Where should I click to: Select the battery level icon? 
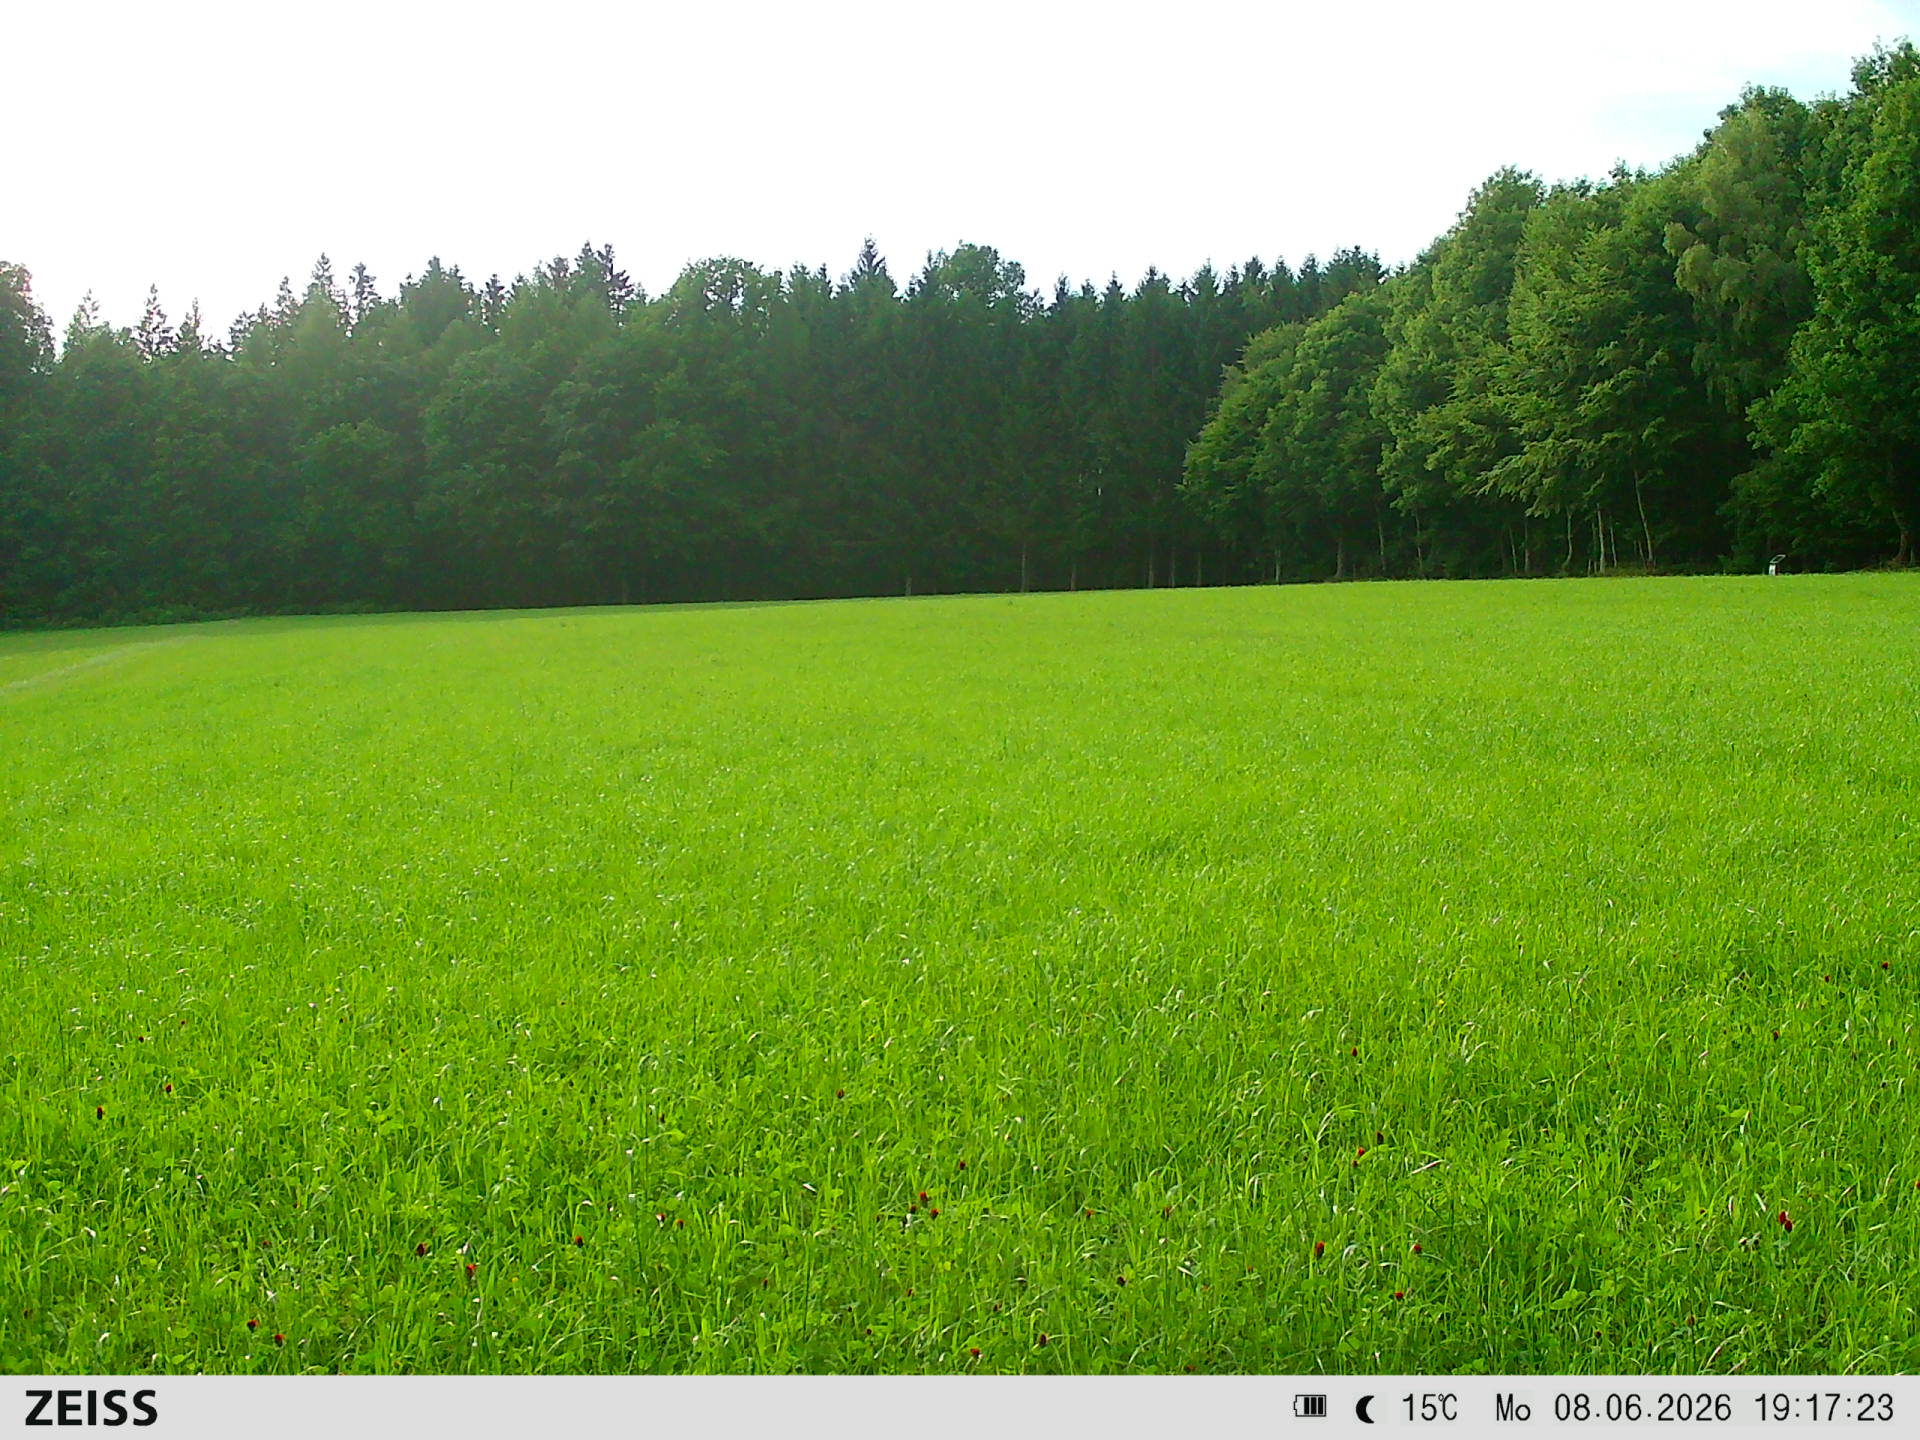pos(1309,1407)
